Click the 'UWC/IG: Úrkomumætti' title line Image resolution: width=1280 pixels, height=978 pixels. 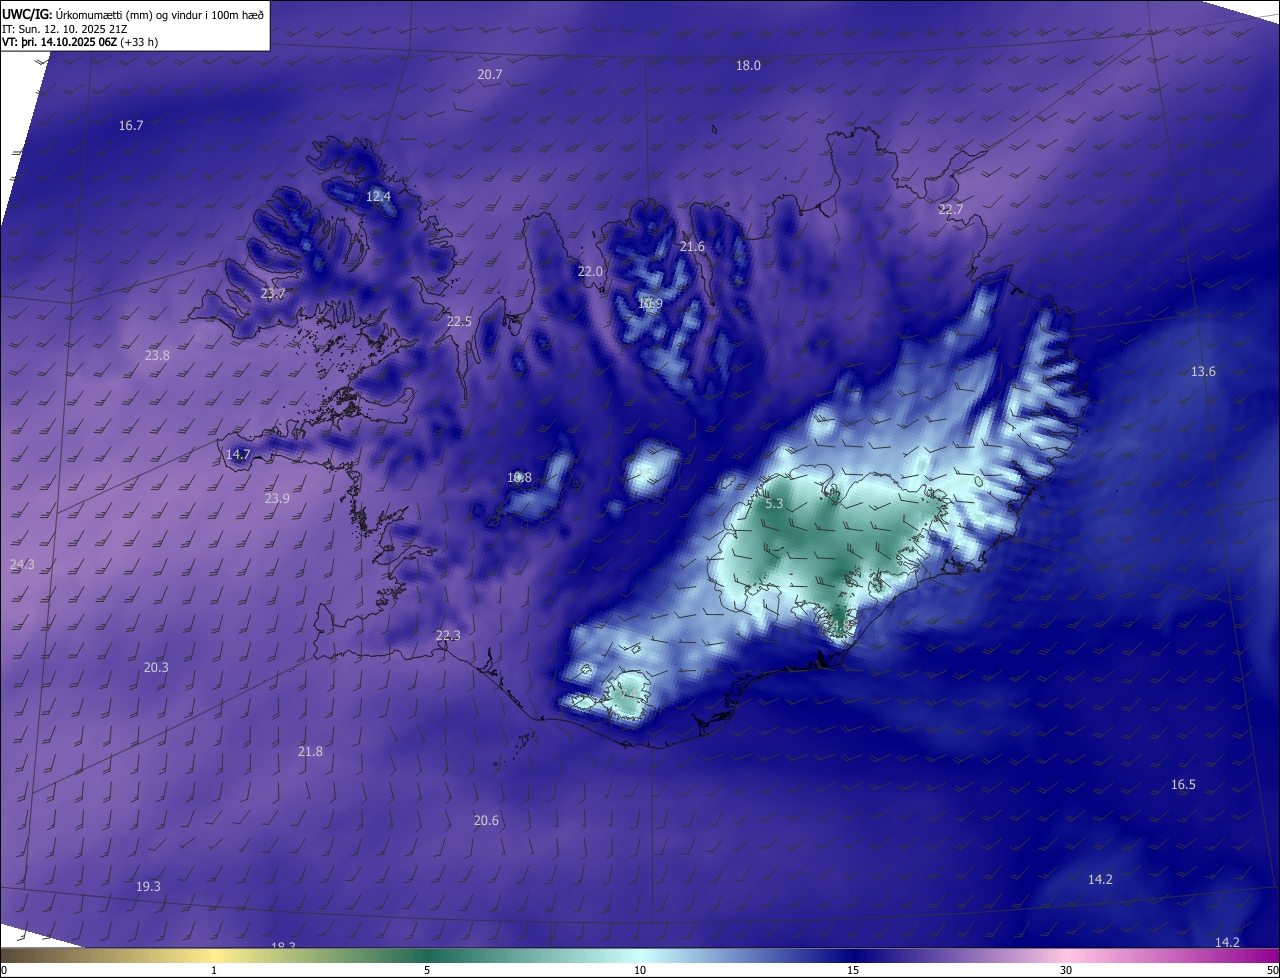134,14
